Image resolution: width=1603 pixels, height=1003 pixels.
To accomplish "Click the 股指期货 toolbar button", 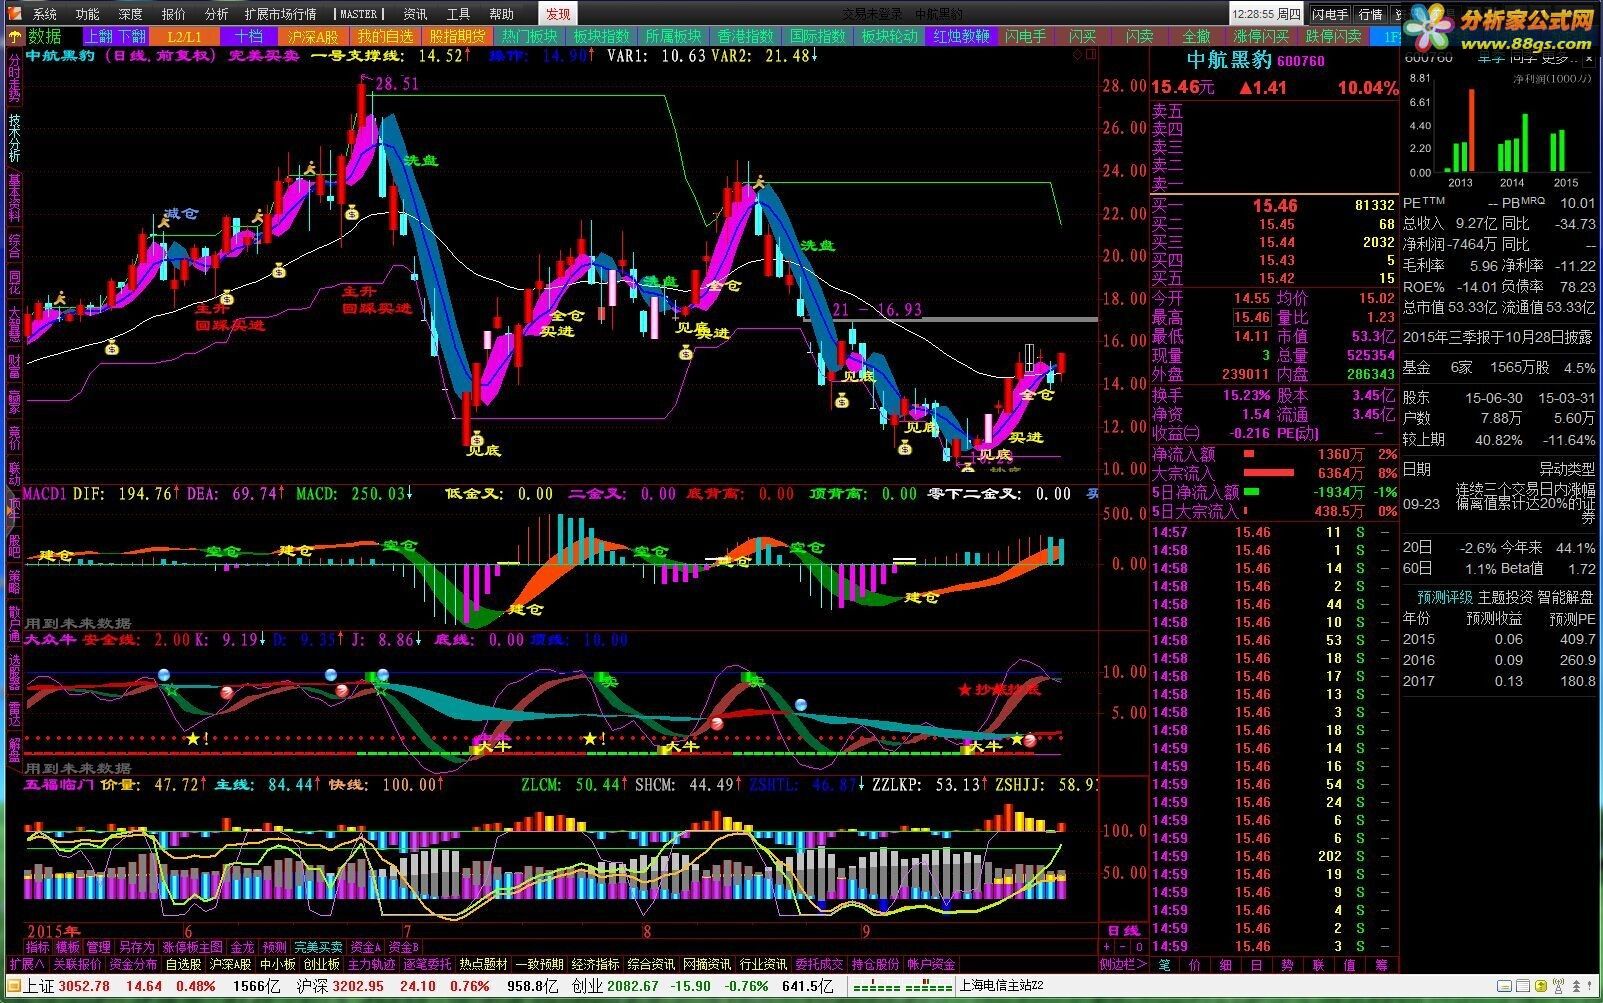I will pyautogui.click(x=457, y=36).
